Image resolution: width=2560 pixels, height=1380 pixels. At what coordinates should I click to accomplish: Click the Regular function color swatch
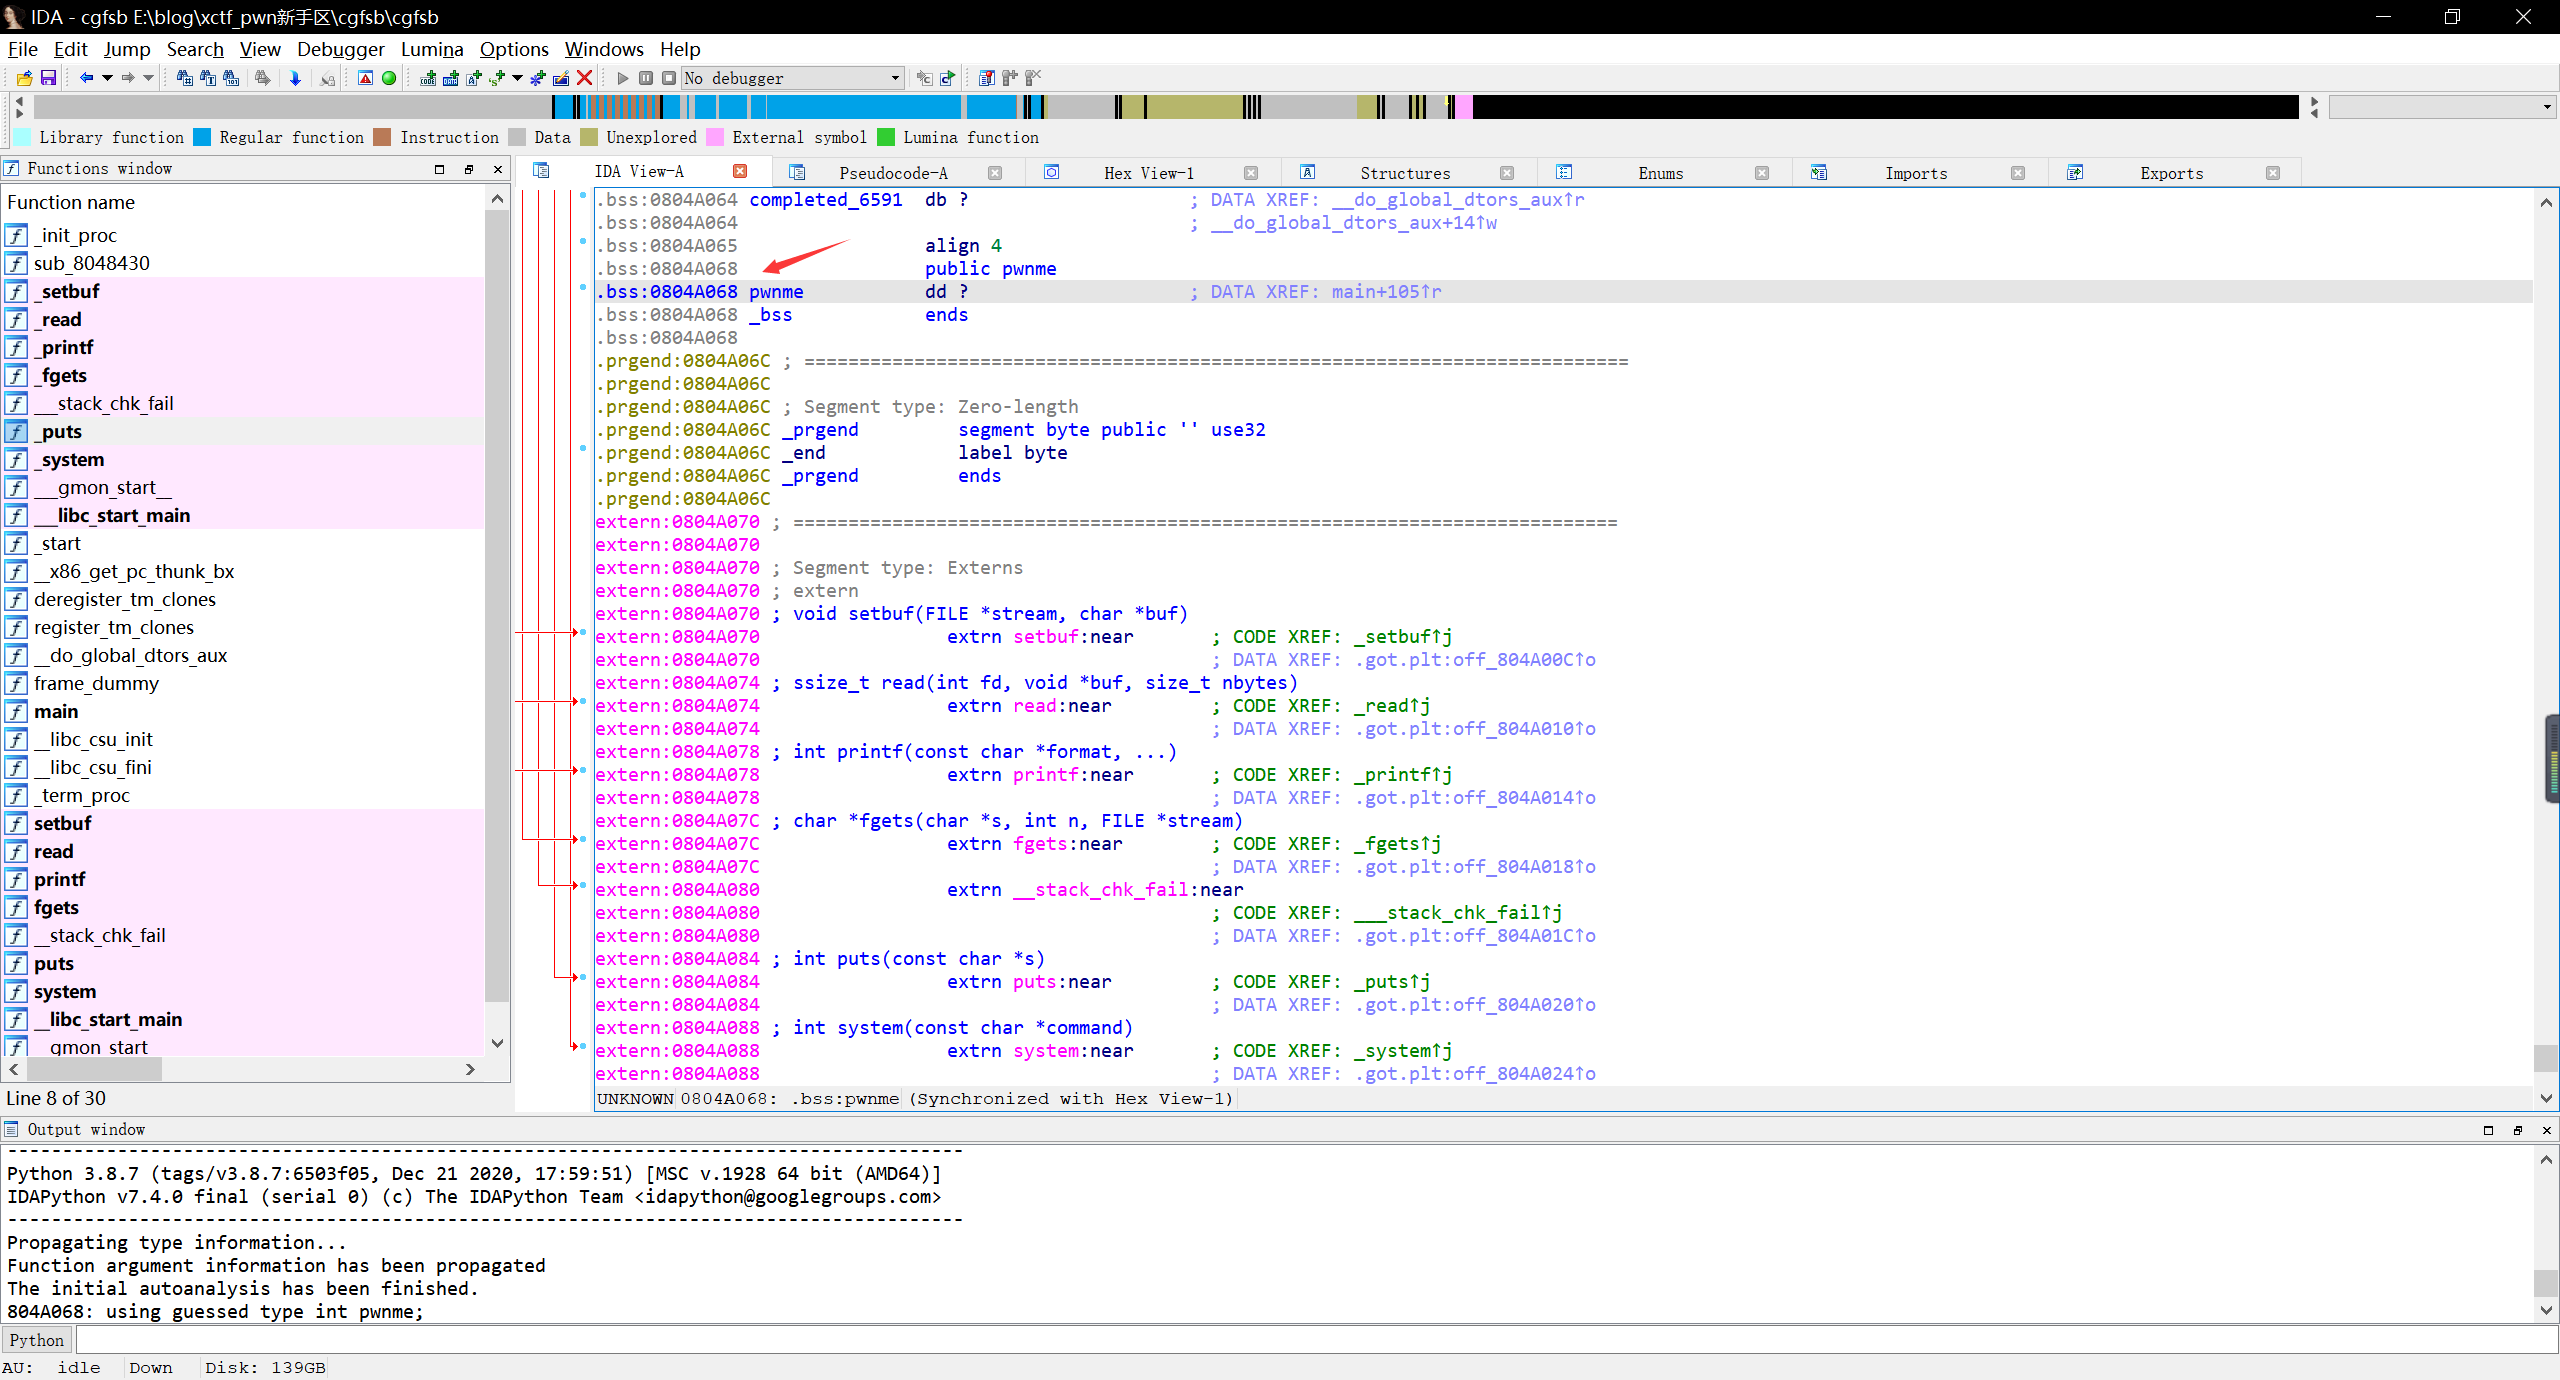tap(202, 137)
